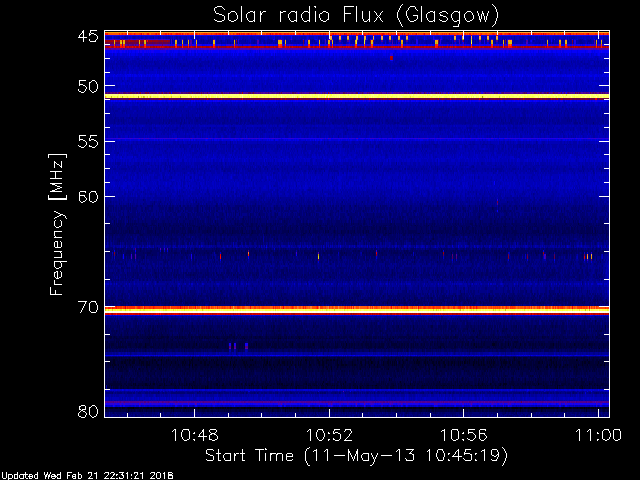Click the 11:00 time tick label

coord(598,435)
